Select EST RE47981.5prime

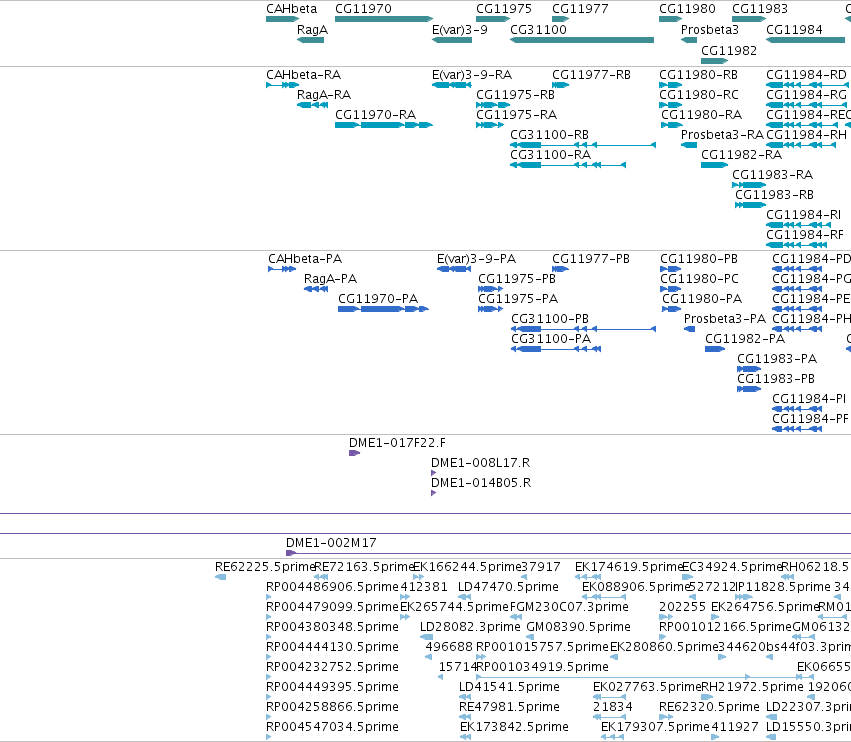point(509,707)
